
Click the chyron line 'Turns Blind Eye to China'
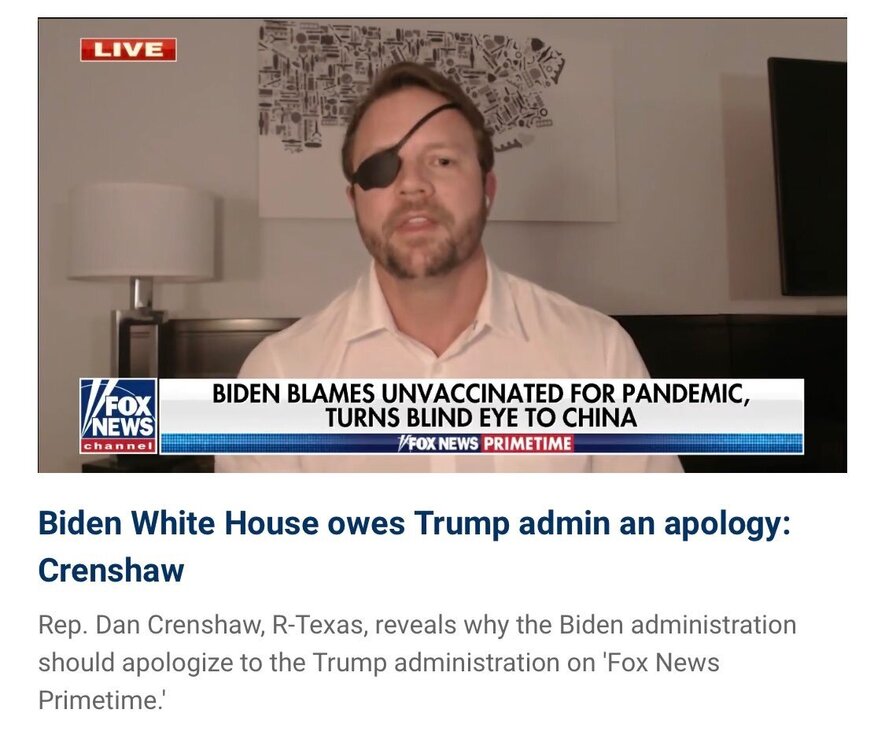481,418
